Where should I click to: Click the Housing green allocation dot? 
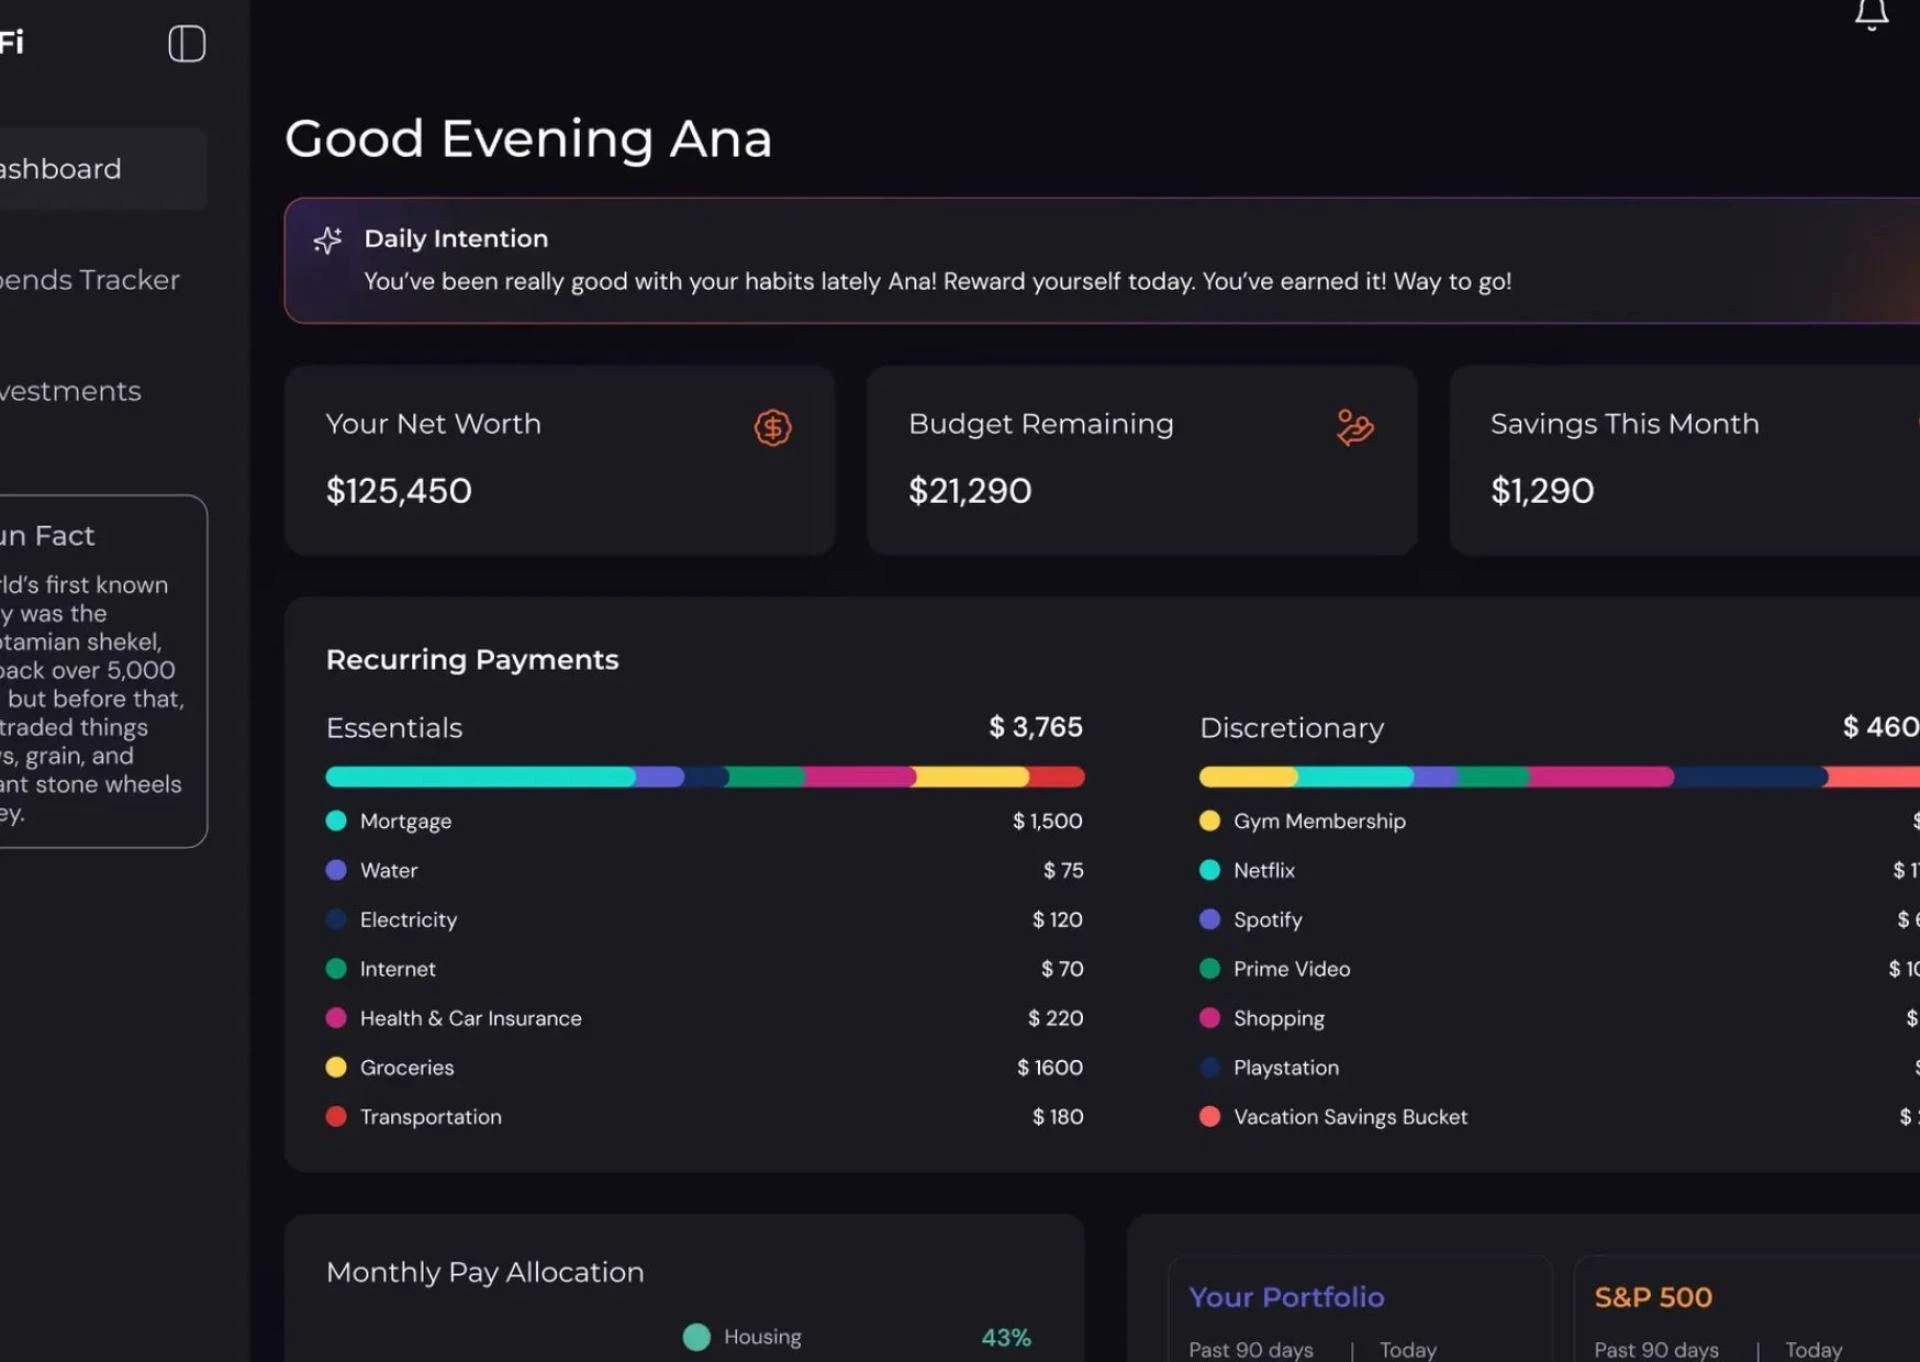pos(696,1337)
